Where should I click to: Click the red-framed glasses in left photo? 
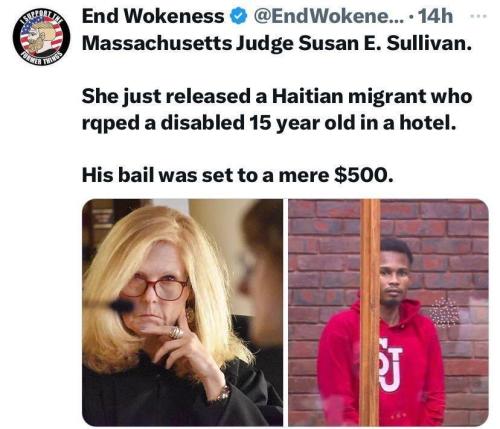(155, 287)
